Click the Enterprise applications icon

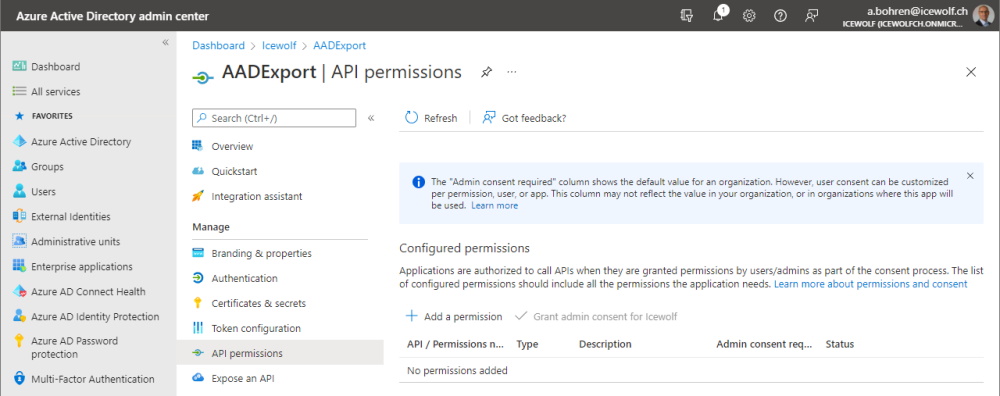(x=19, y=266)
